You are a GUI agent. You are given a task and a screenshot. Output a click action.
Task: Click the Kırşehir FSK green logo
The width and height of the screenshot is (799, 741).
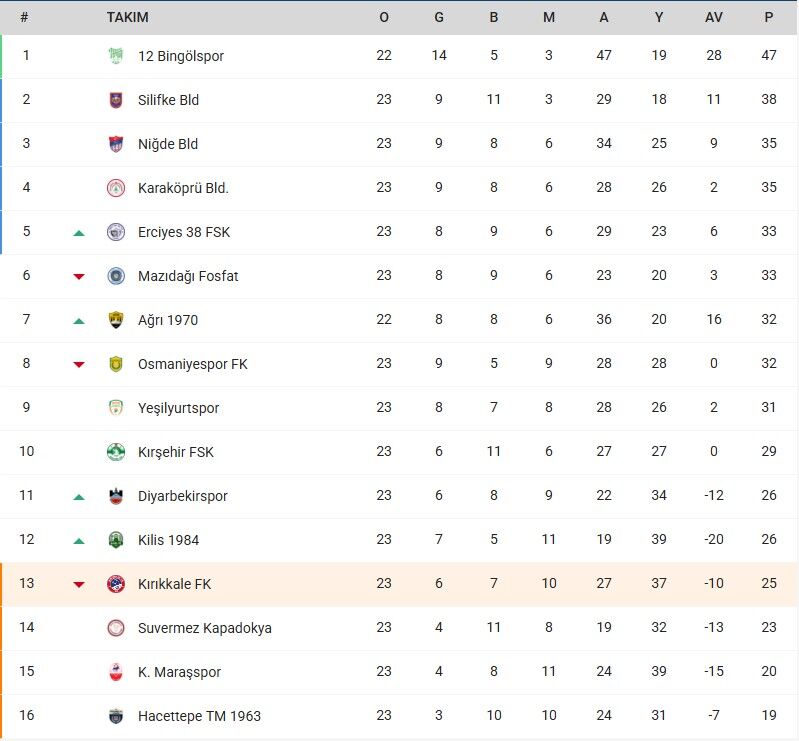pos(116,452)
